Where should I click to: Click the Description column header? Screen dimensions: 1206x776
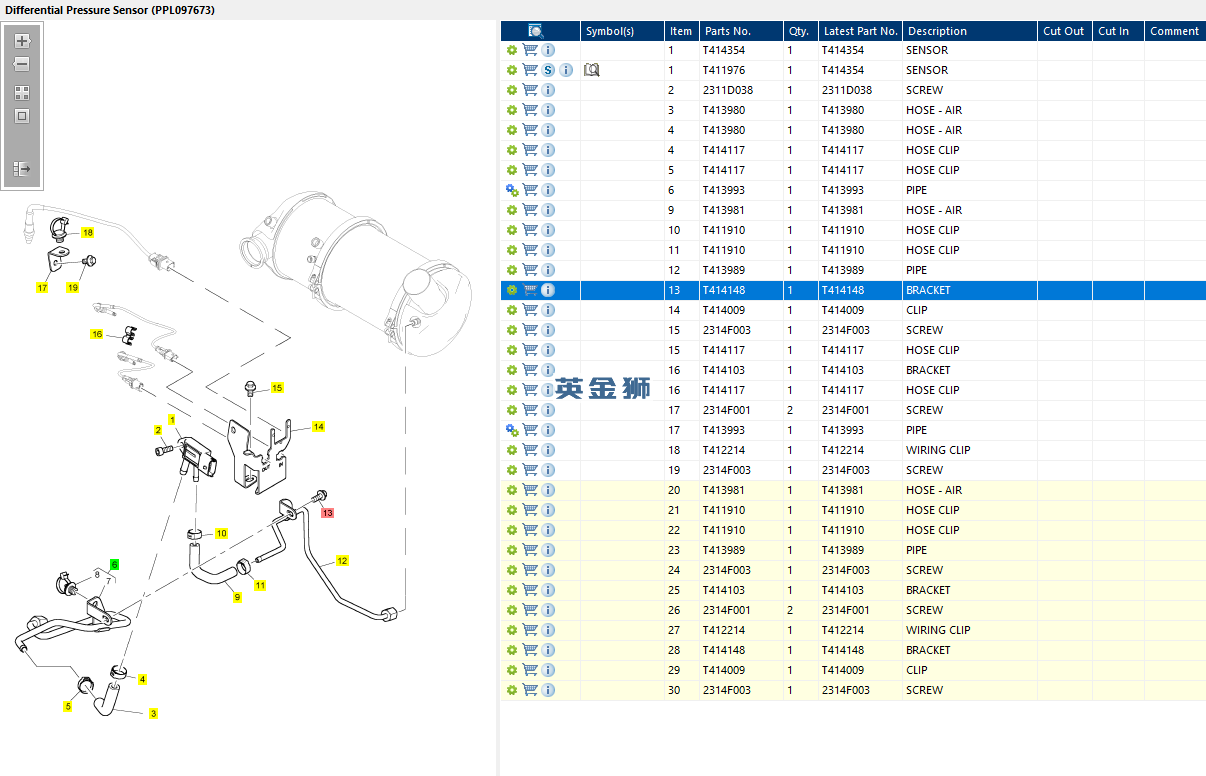969,31
